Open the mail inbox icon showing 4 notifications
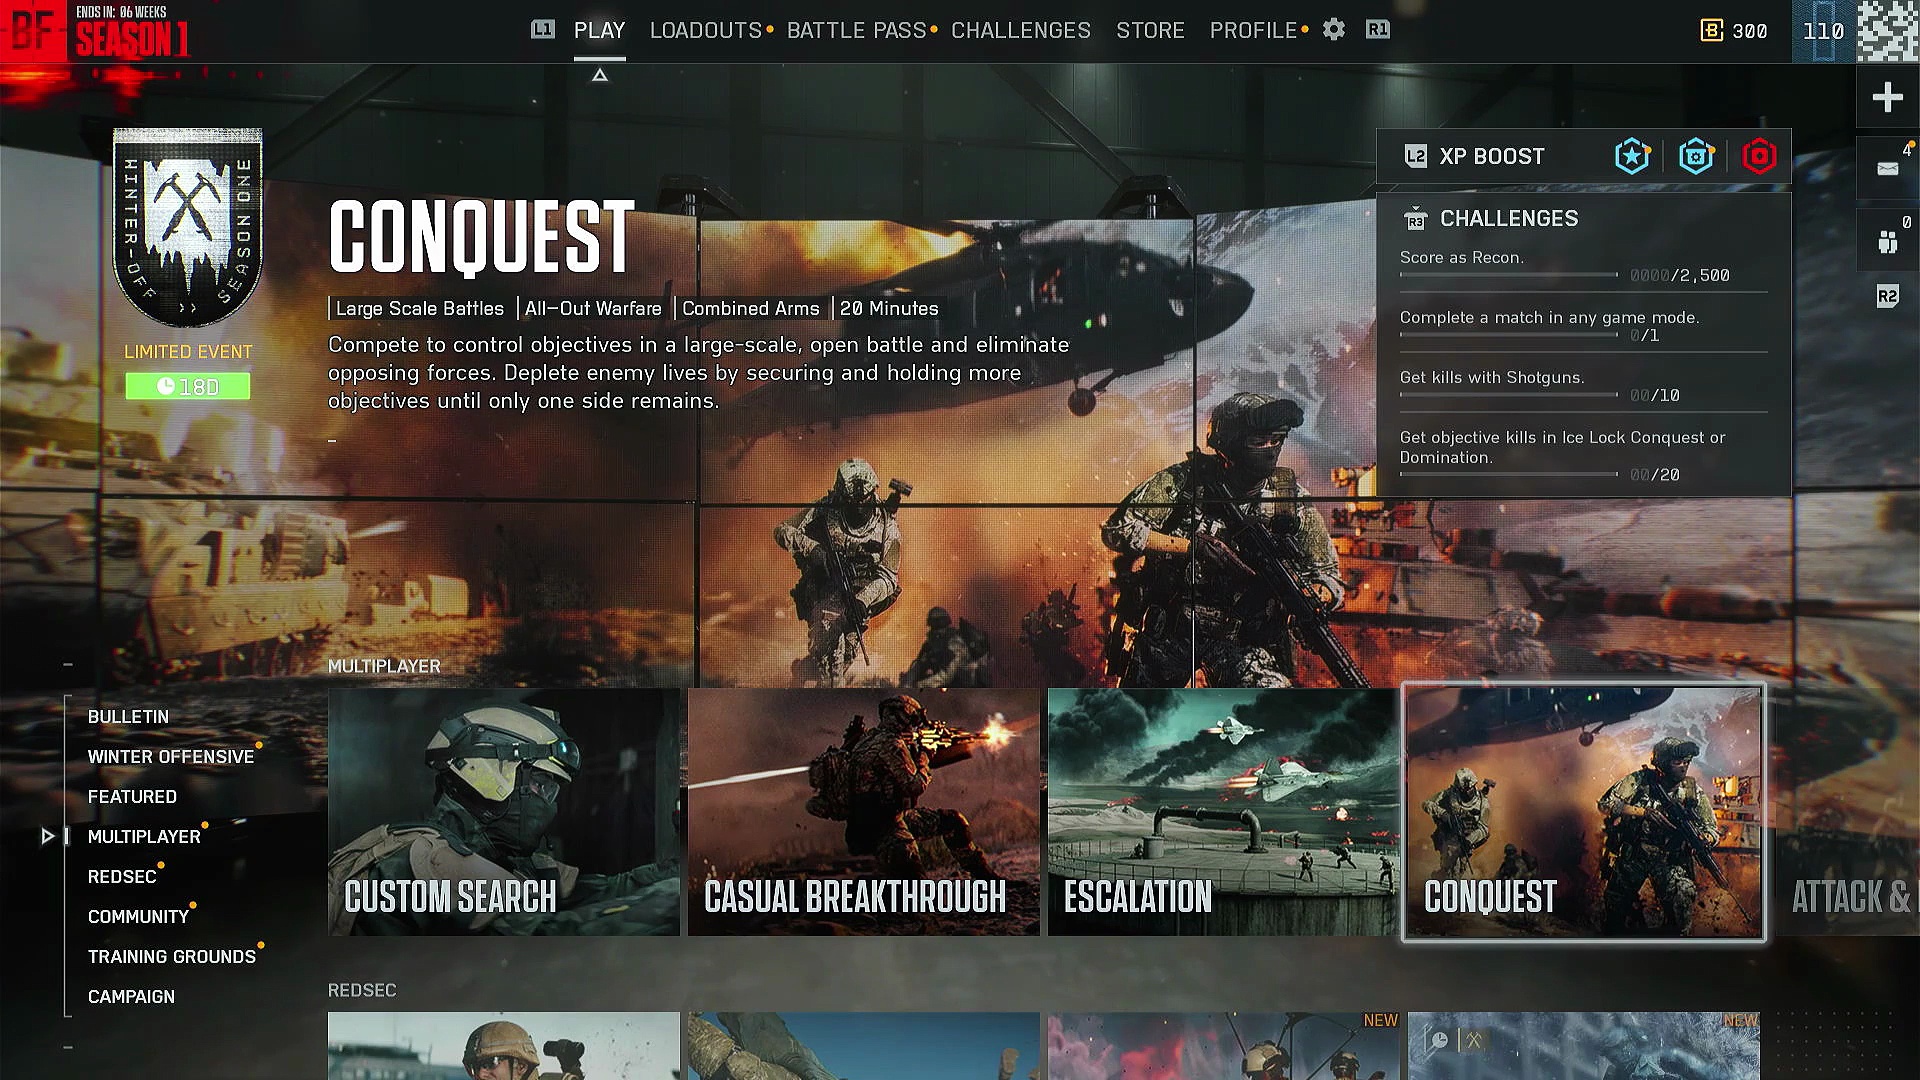 click(x=1888, y=168)
